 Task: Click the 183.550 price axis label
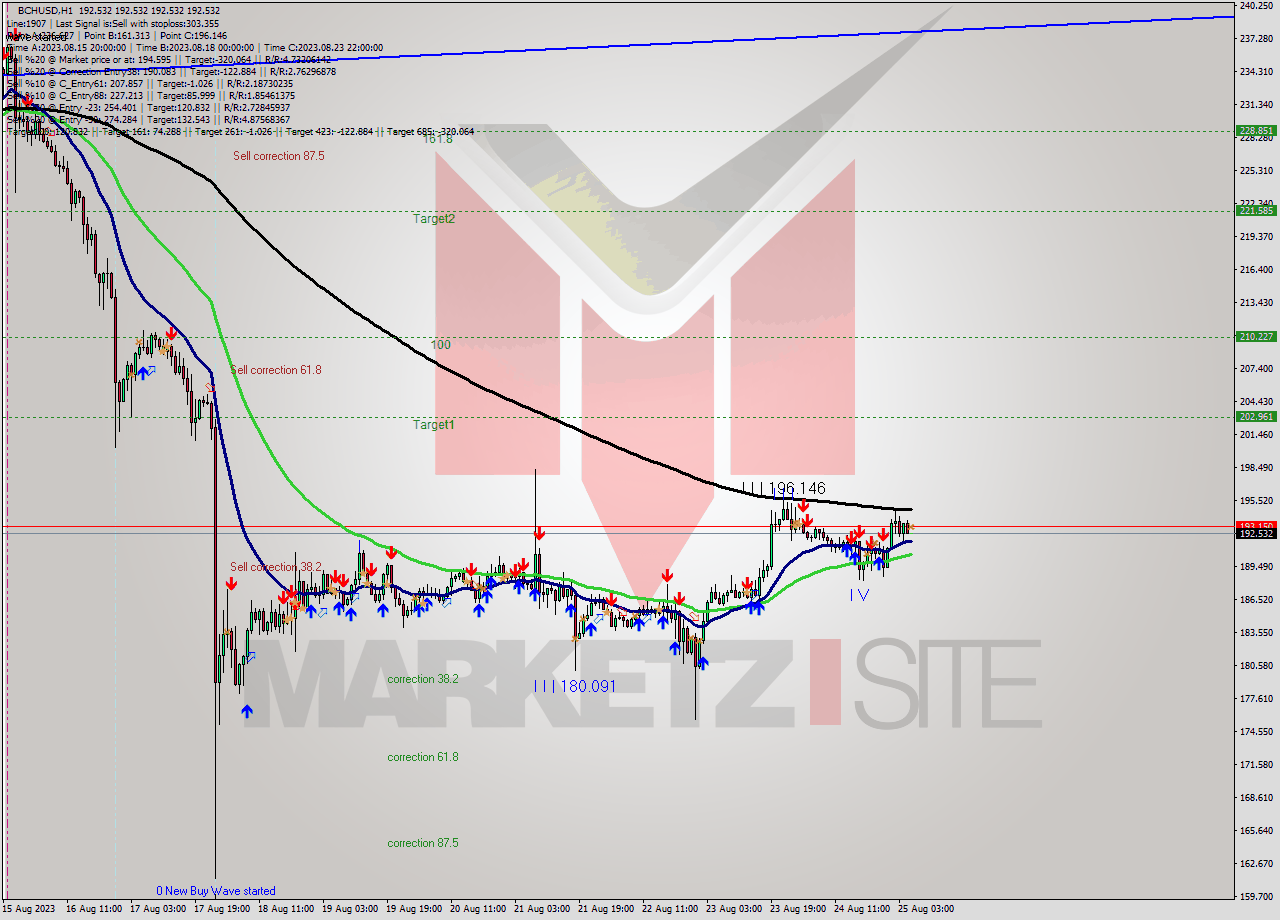1256,632
